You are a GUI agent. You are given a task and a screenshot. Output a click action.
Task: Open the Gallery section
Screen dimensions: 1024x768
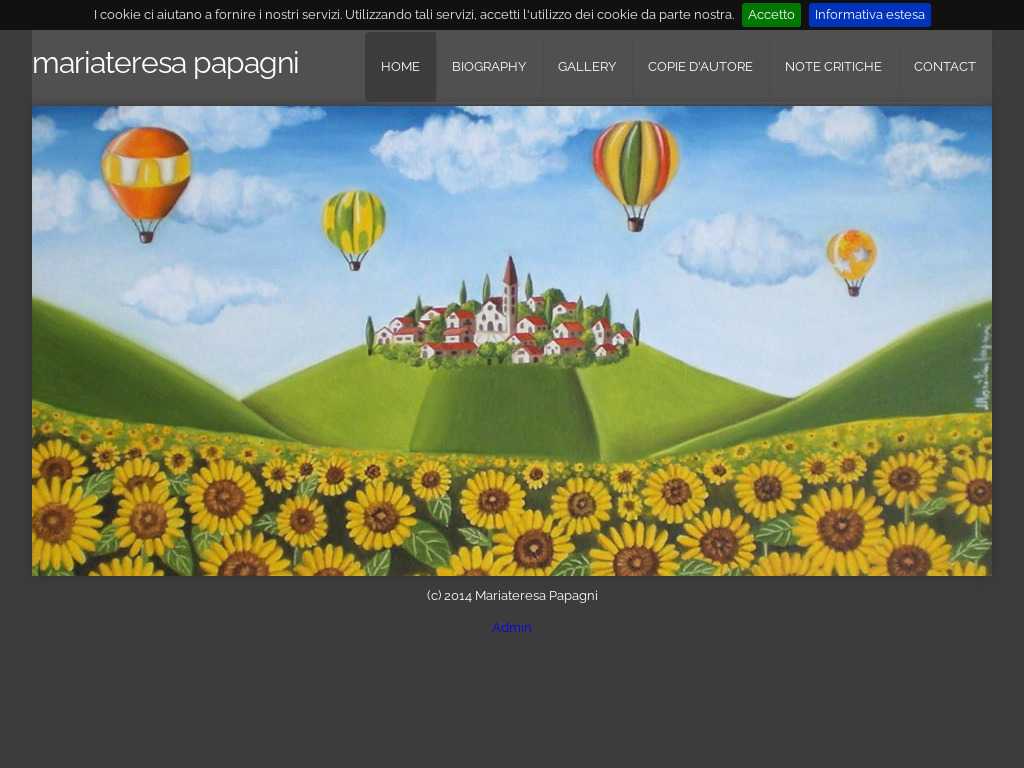tap(586, 67)
